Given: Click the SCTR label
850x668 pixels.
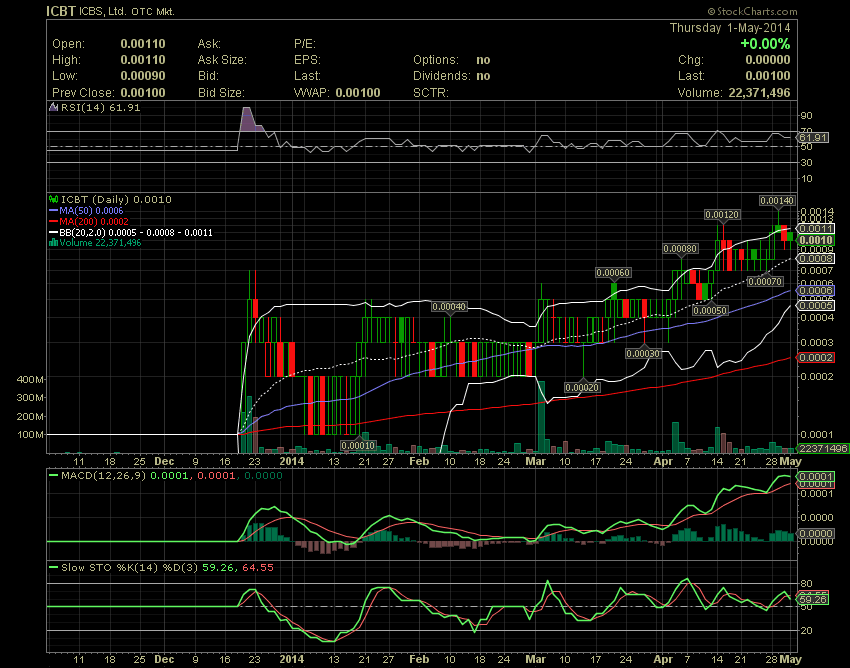Looking at the screenshot, I should (431, 93).
